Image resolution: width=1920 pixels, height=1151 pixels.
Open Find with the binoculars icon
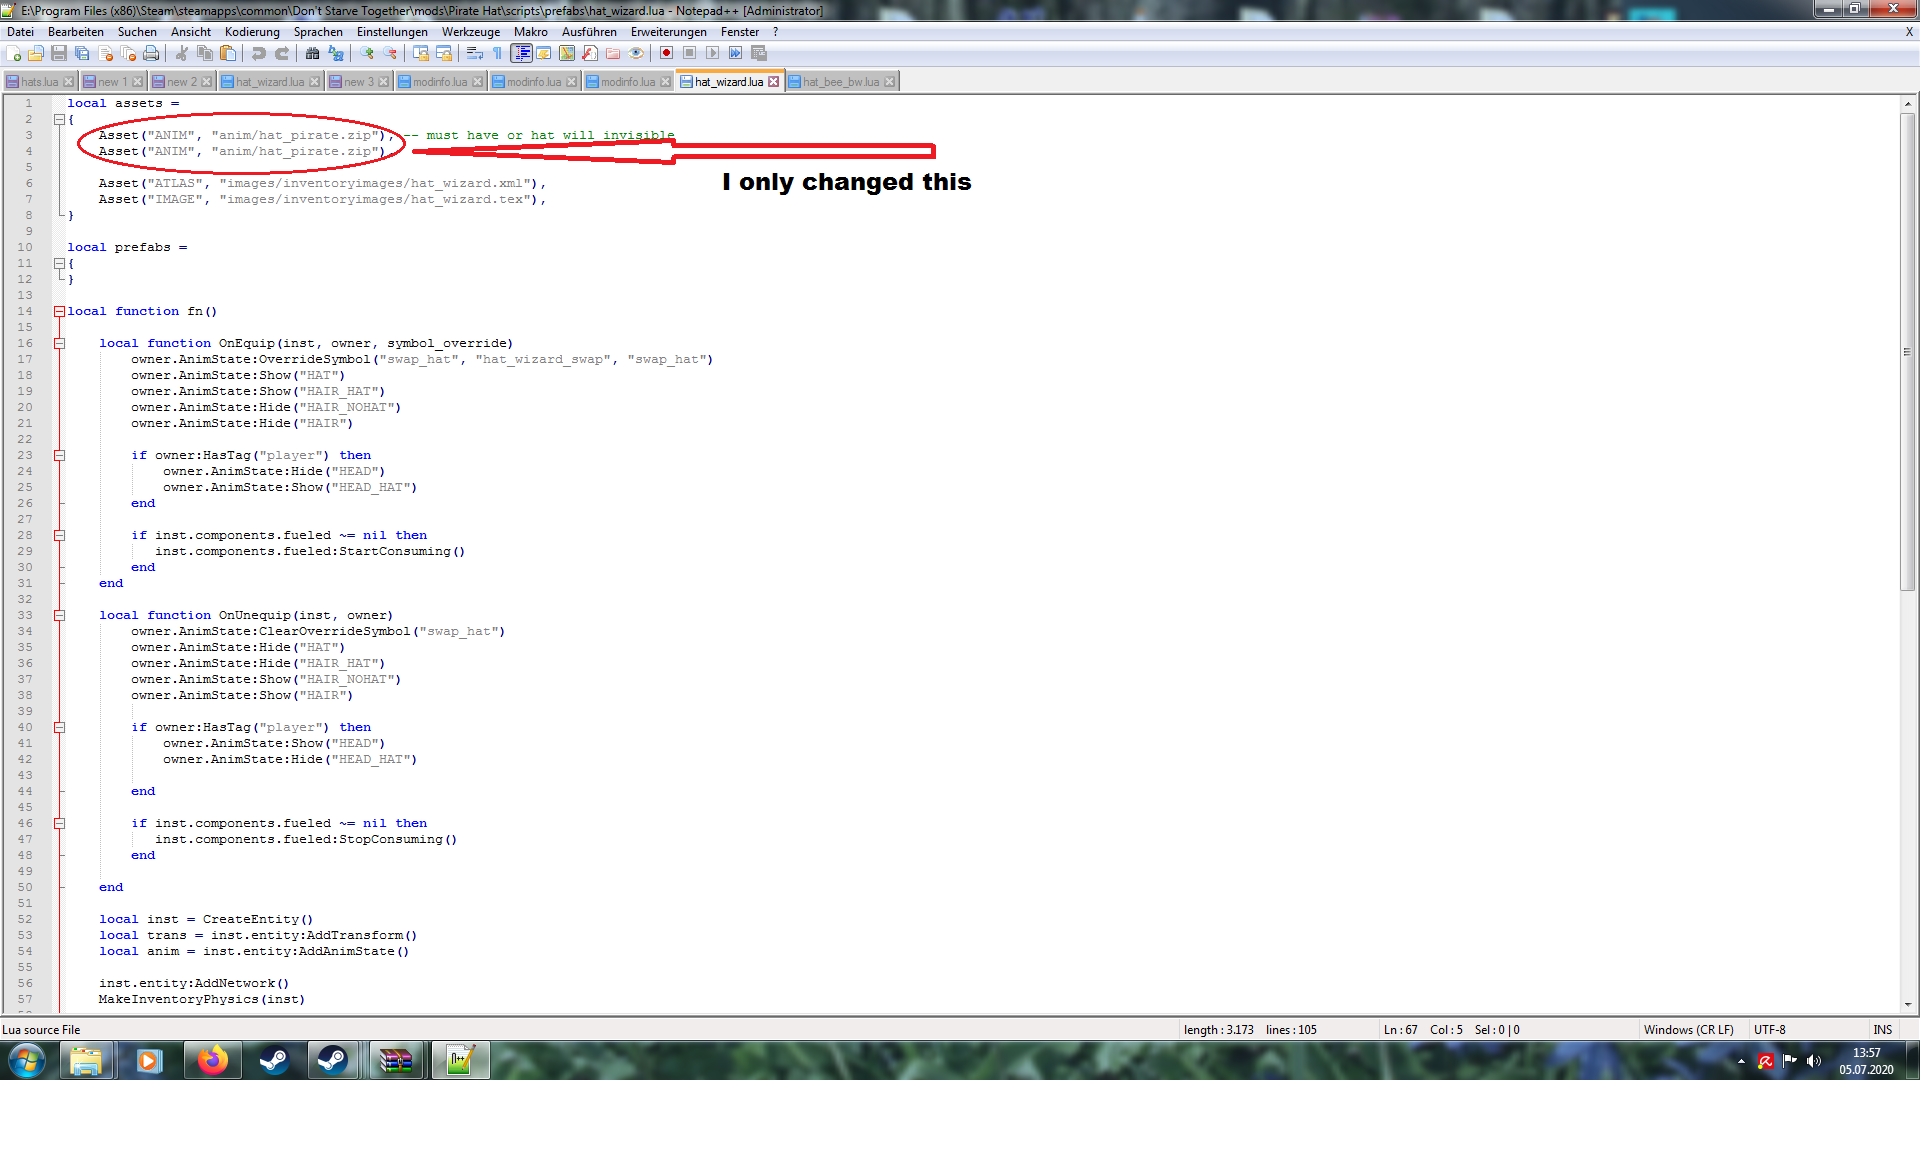(313, 53)
